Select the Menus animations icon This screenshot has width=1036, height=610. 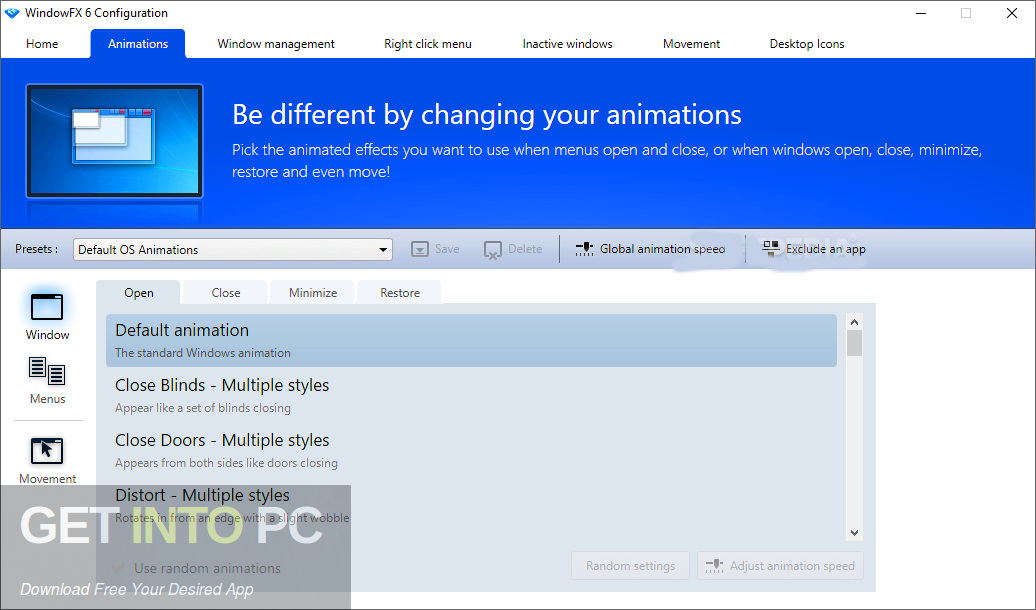tap(47, 371)
